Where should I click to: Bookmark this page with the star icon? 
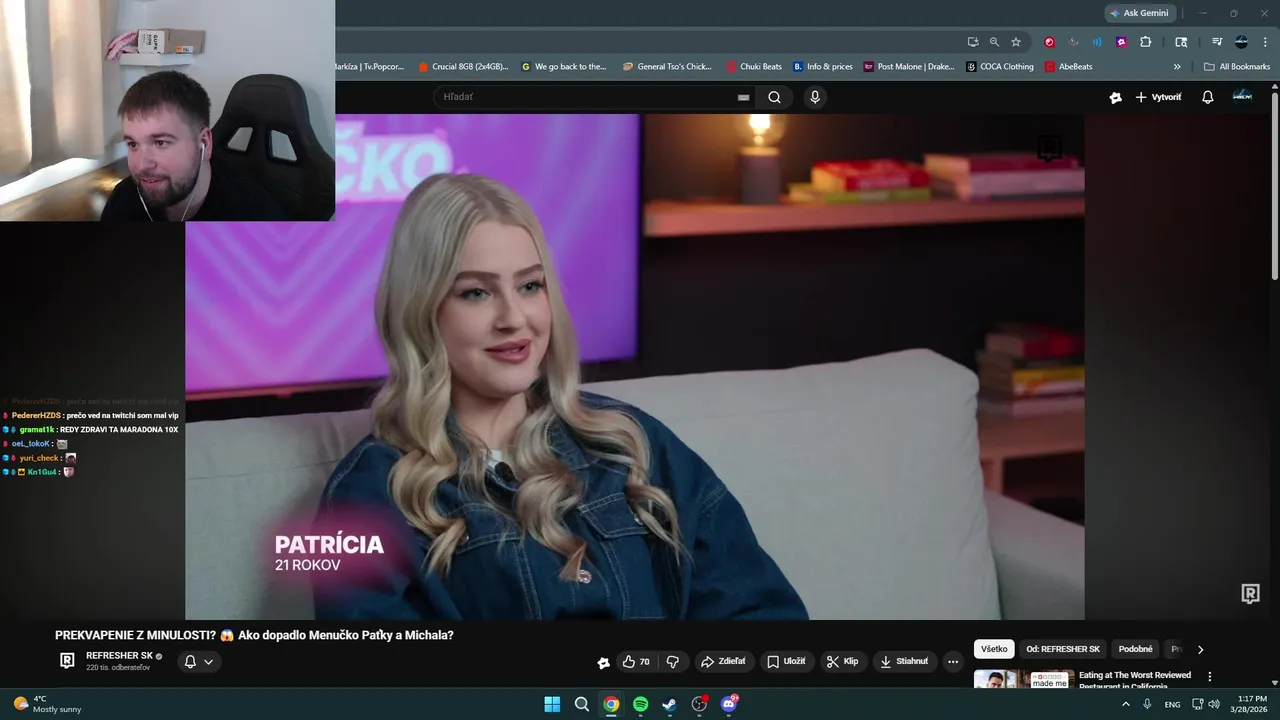(1016, 42)
